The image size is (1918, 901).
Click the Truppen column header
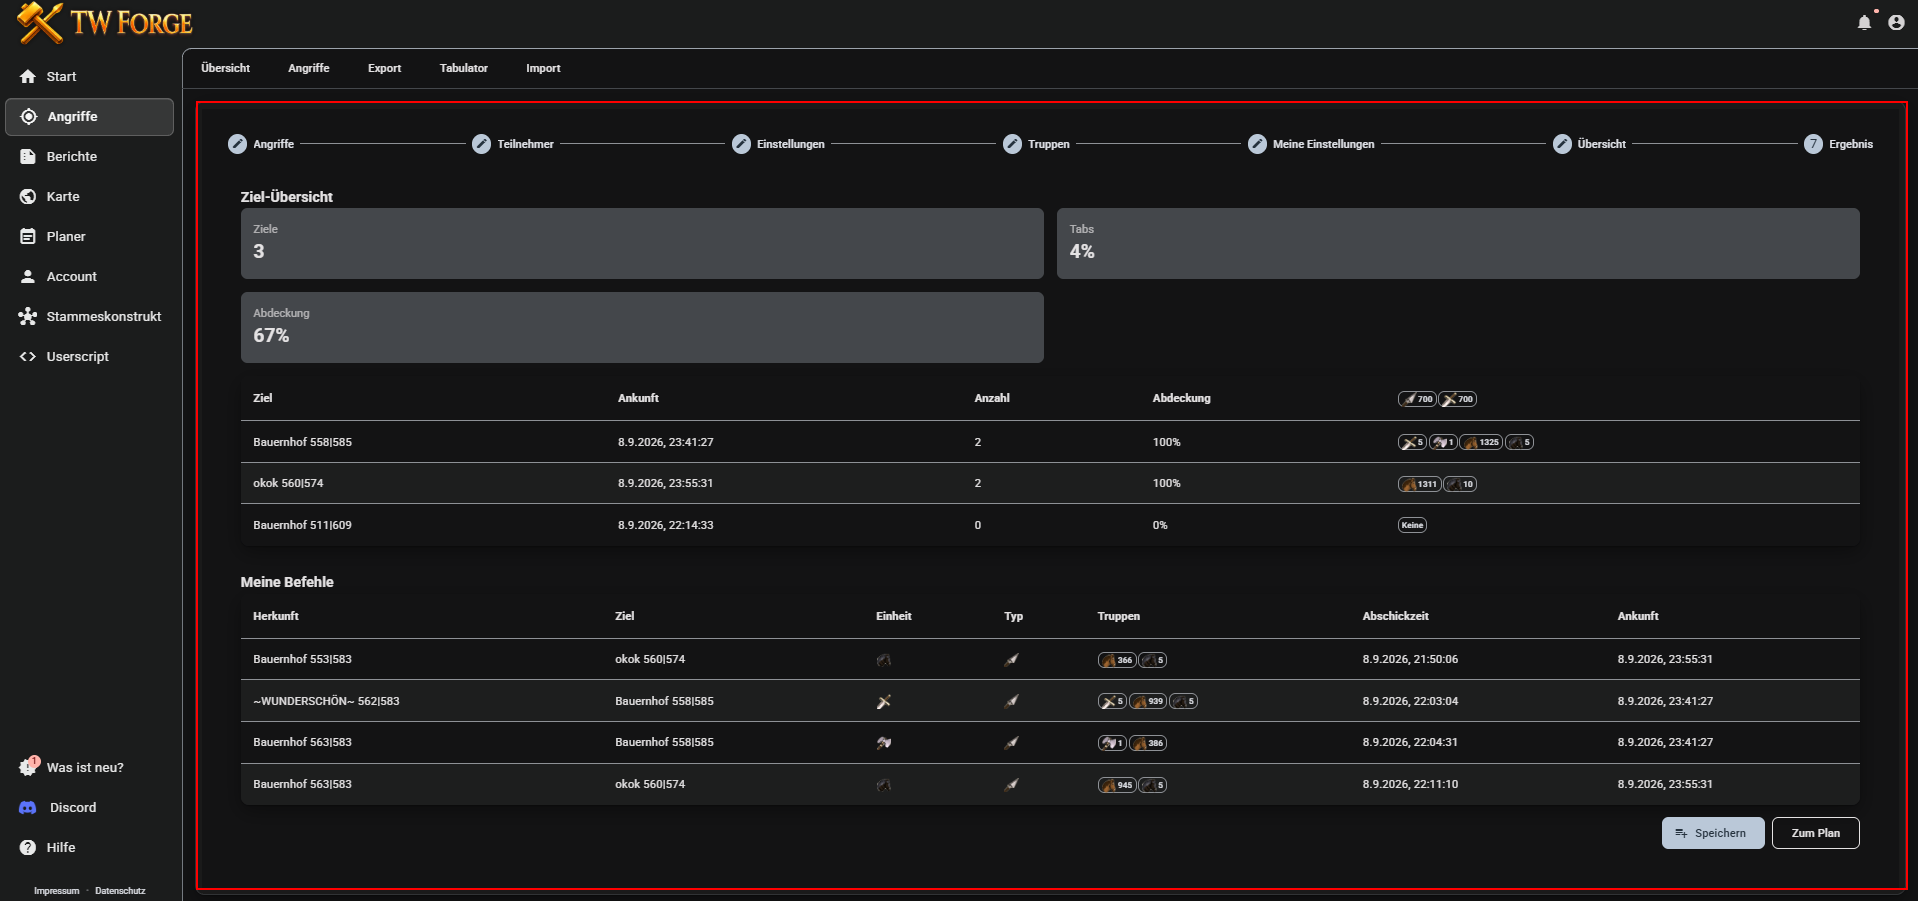1119,616
